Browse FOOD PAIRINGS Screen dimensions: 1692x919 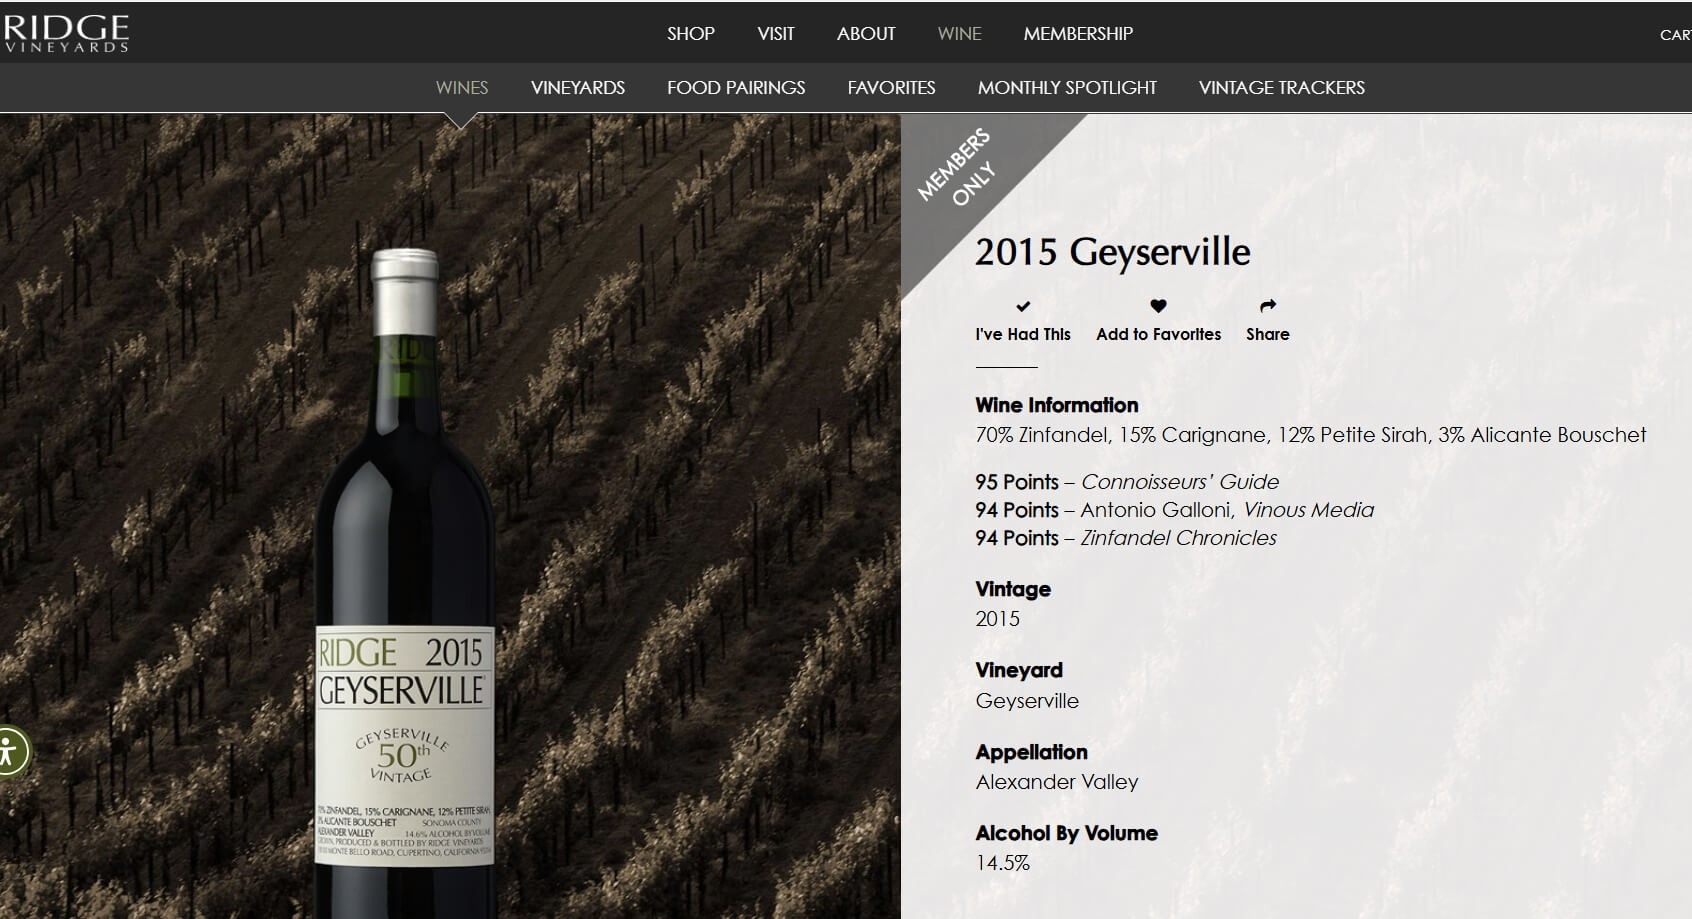coord(735,87)
